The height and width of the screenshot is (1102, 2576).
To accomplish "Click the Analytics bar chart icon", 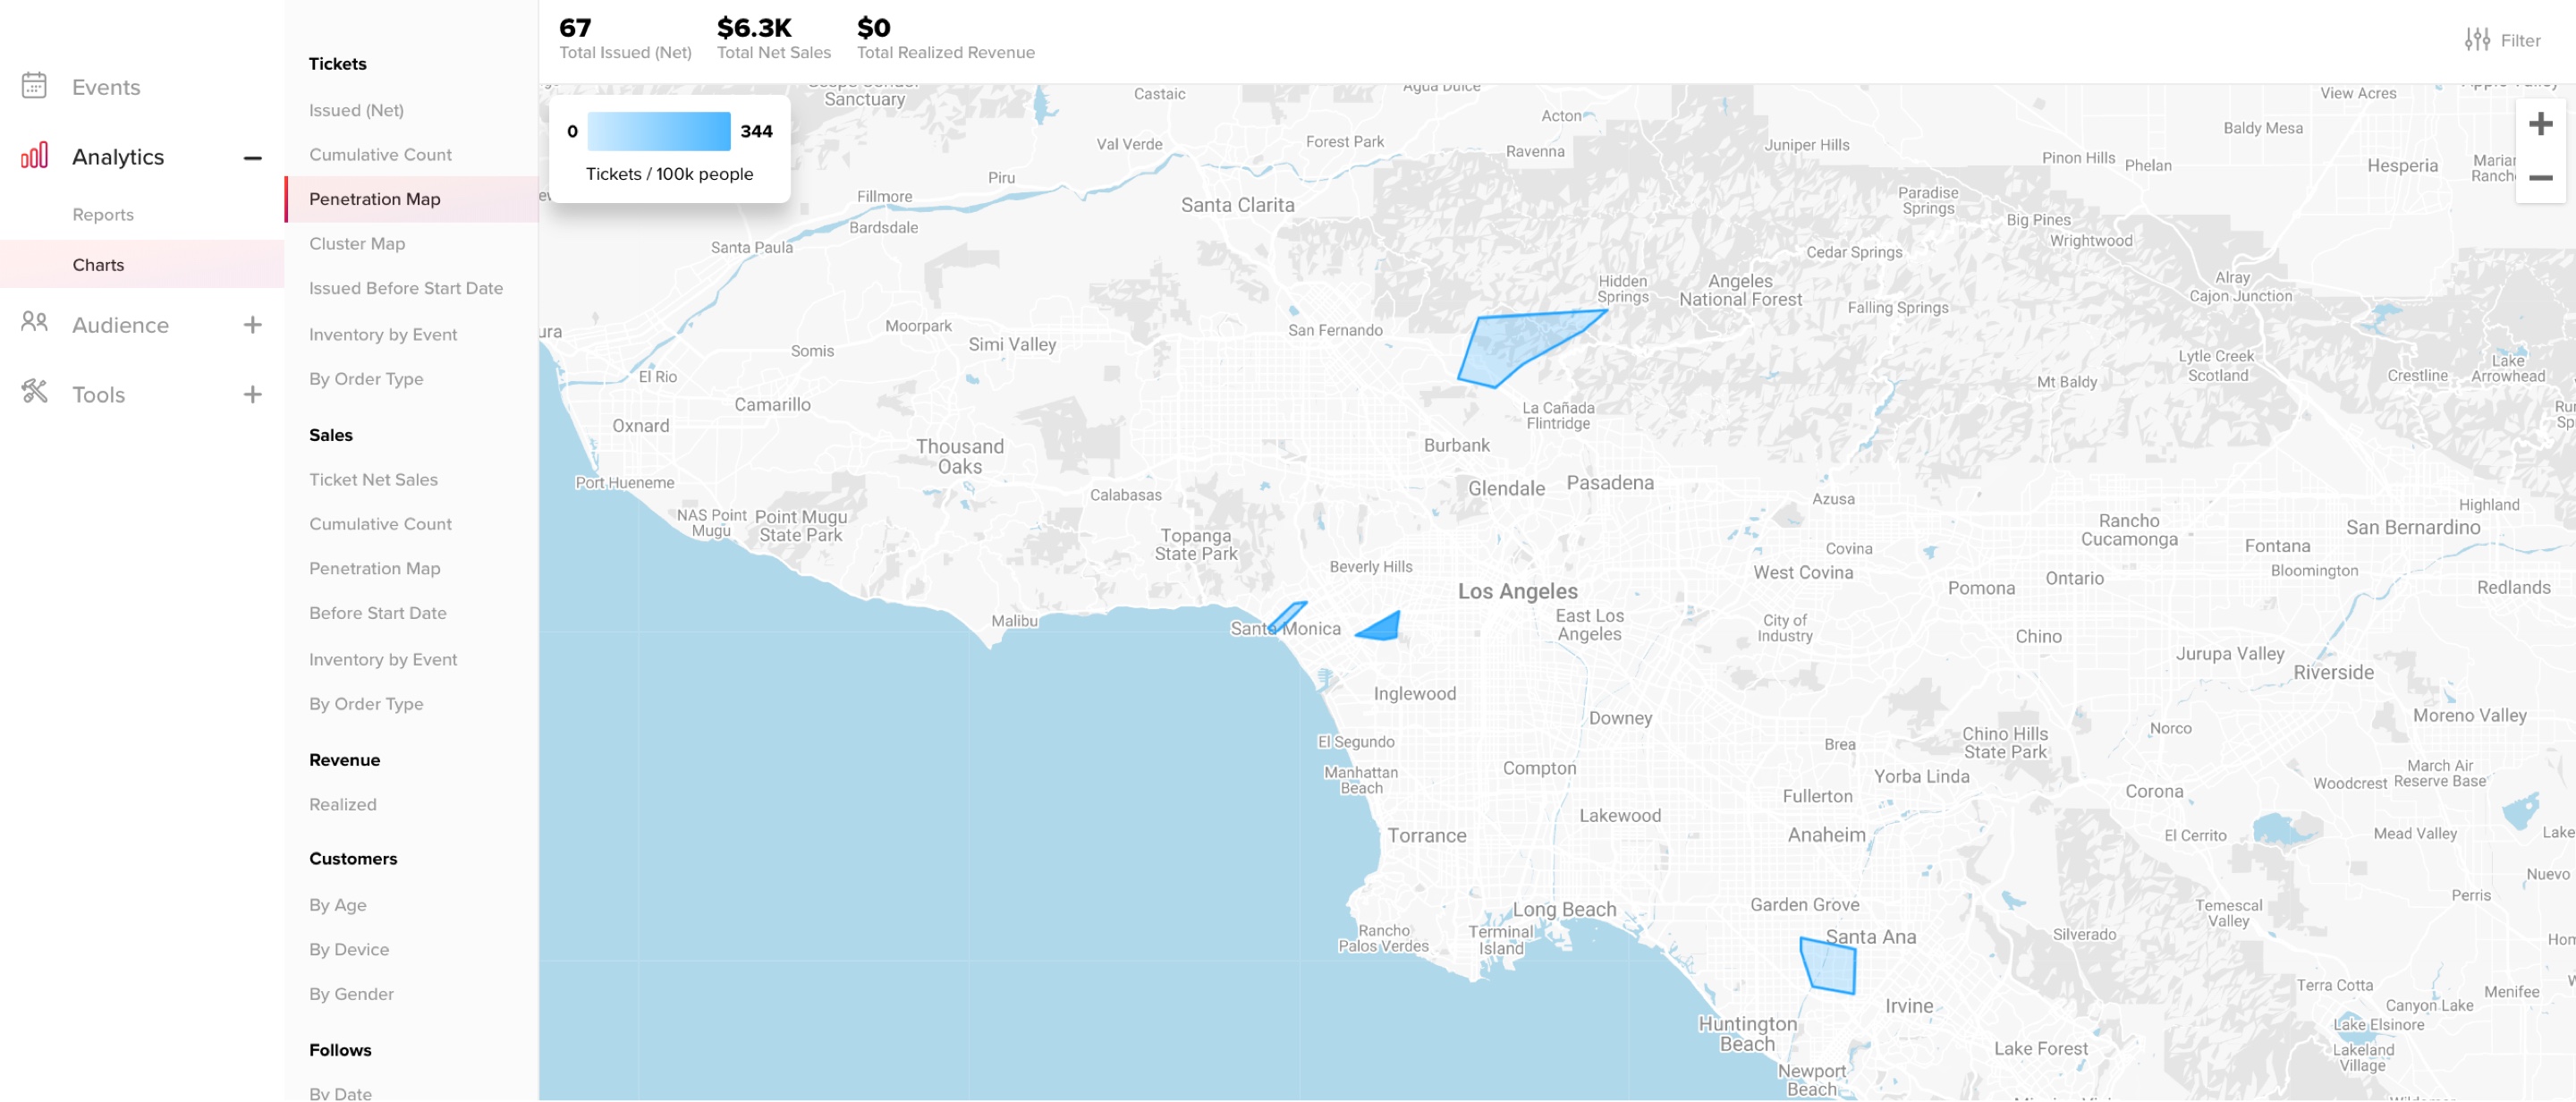I will point(34,156).
